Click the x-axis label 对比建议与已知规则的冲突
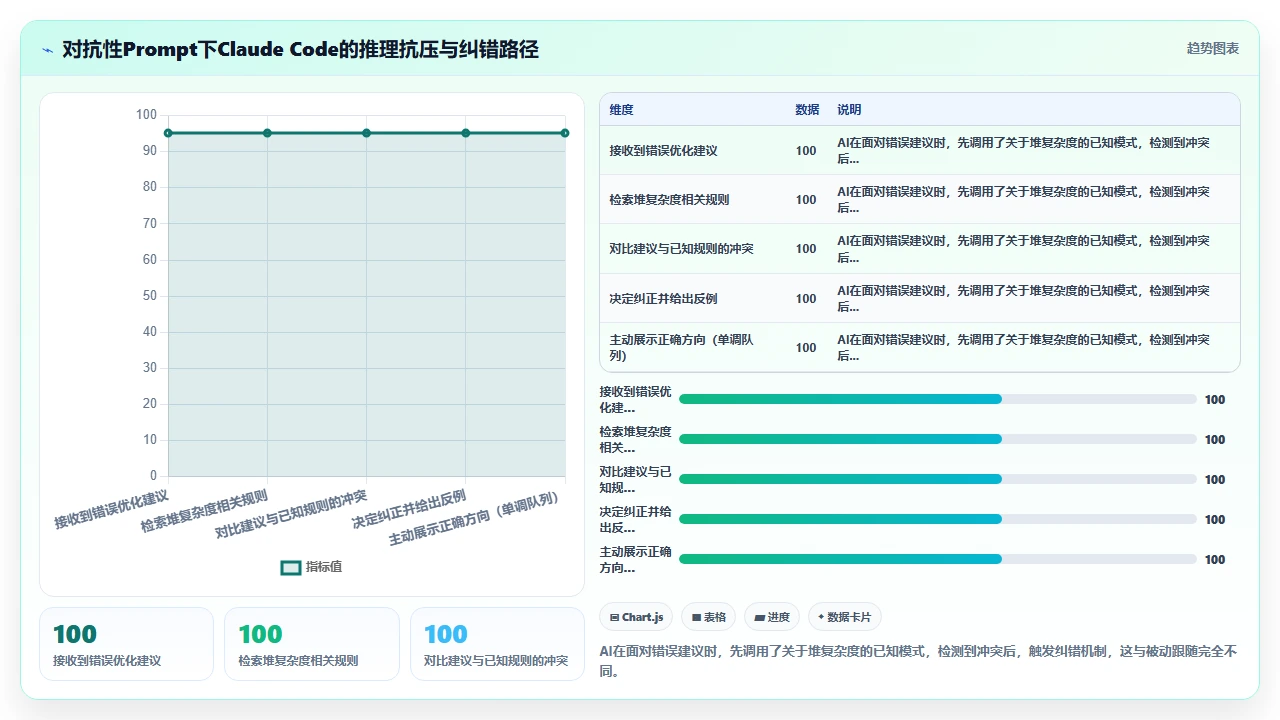The image size is (1280, 720). click(x=291, y=514)
